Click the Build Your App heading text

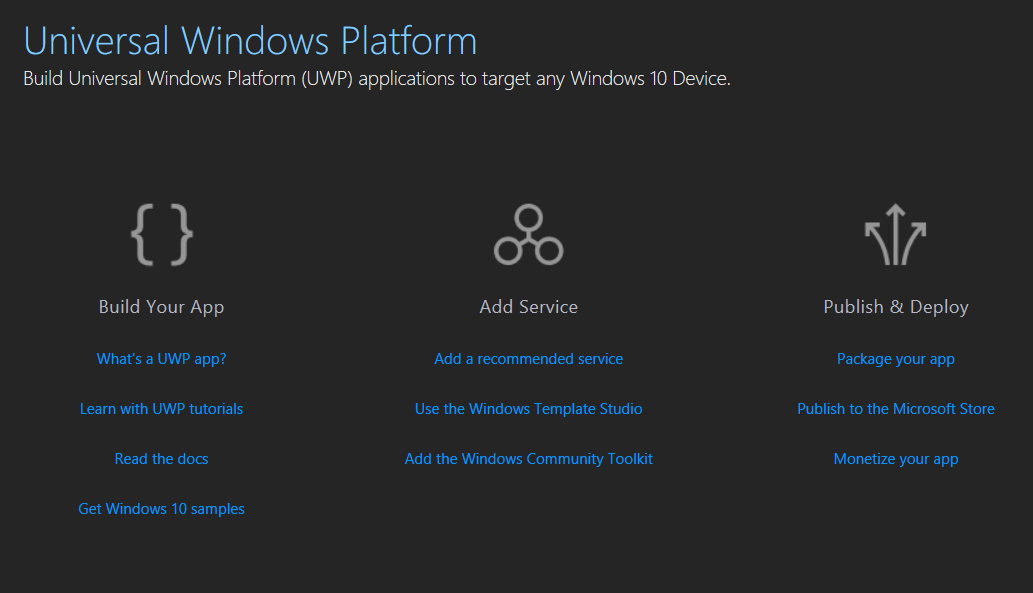161,307
